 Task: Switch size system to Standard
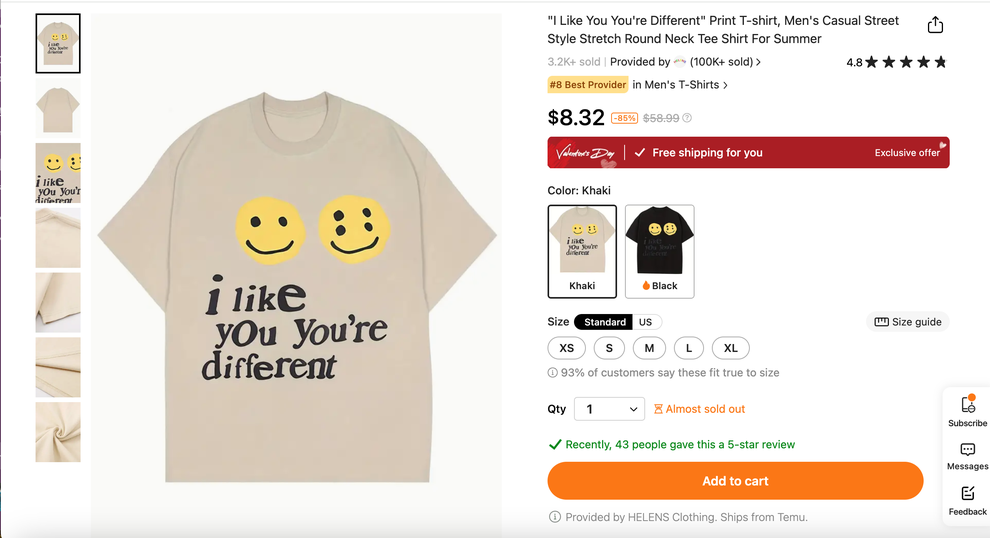click(604, 322)
